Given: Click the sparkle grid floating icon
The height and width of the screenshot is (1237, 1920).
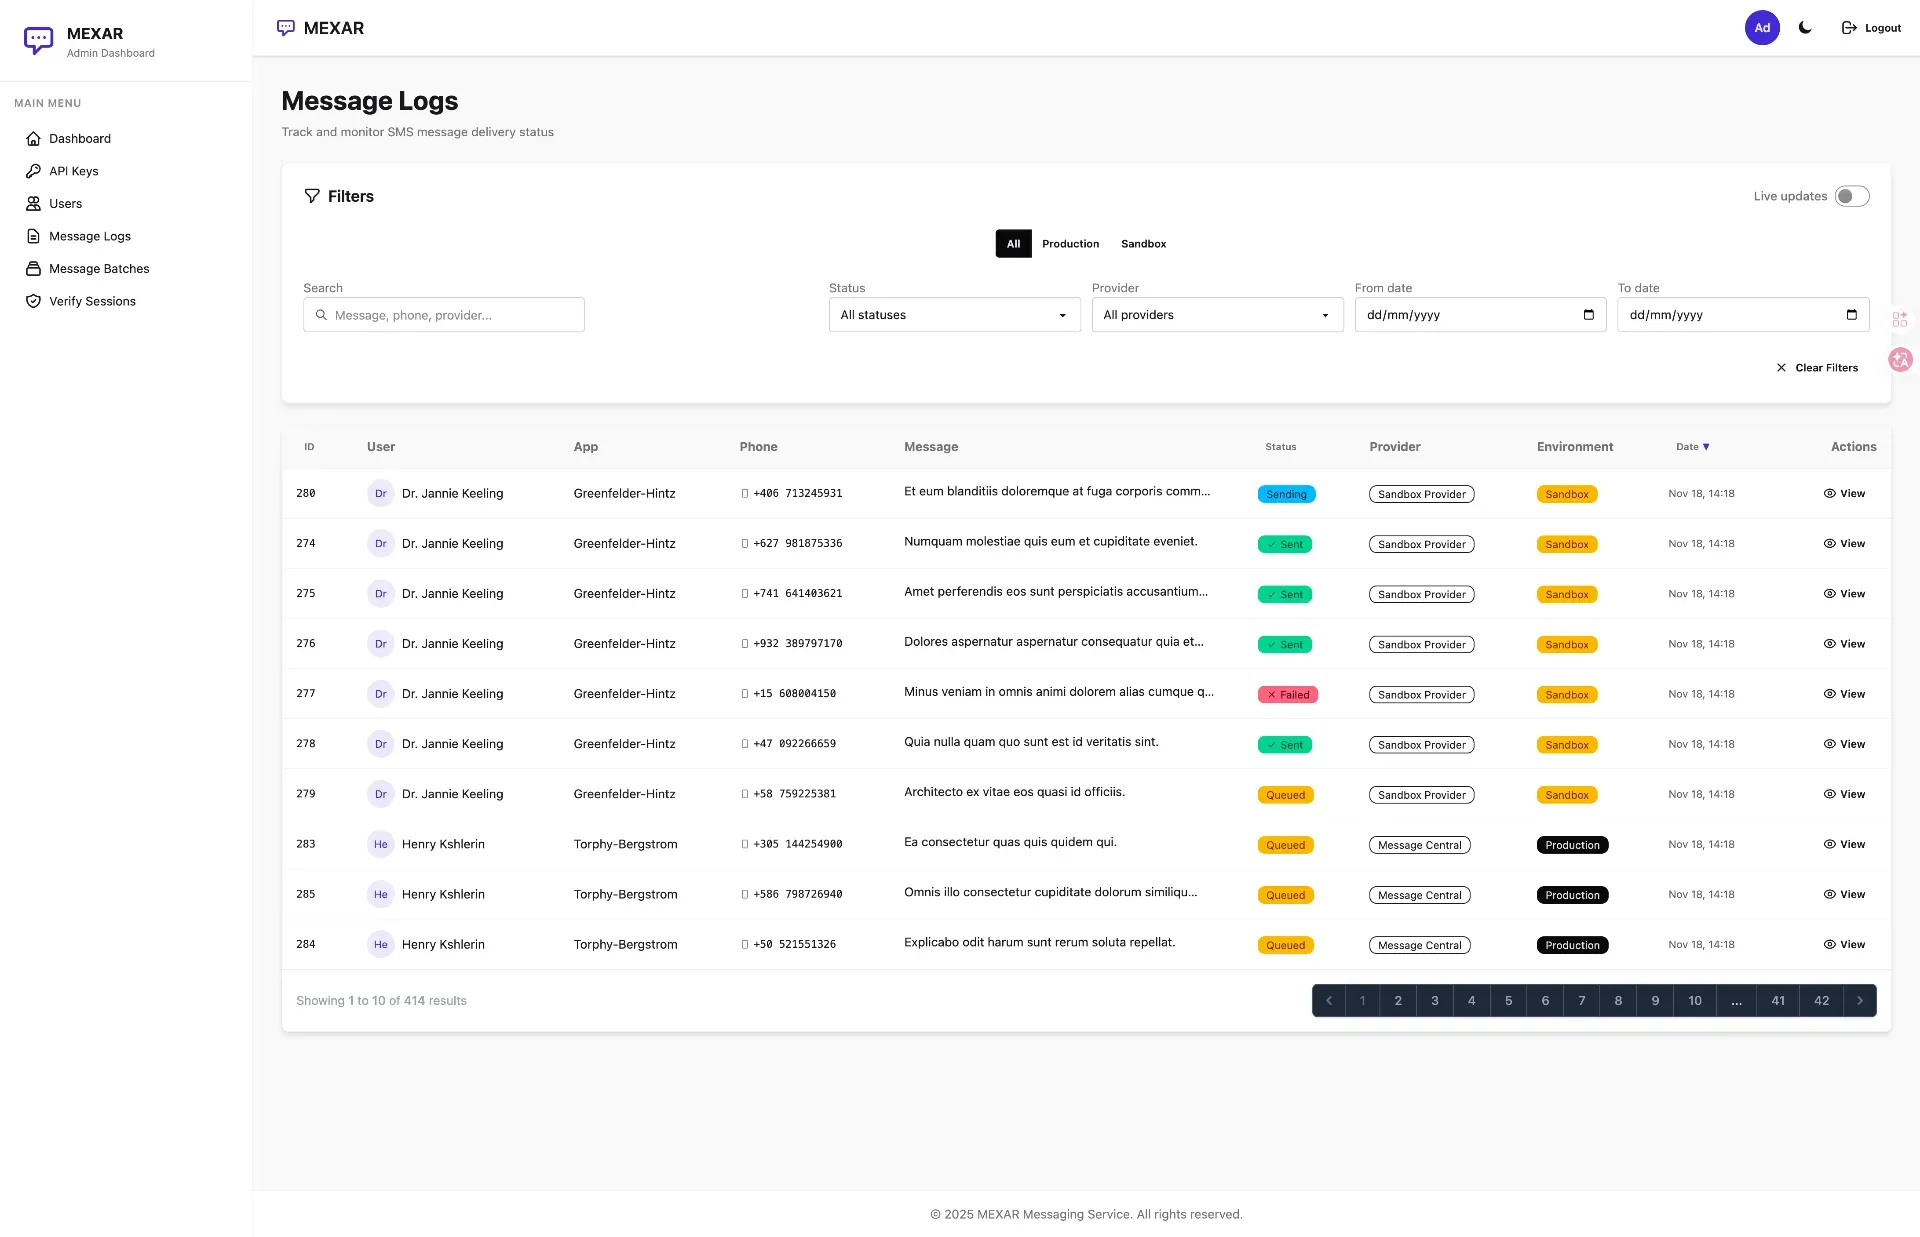Looking at the screenshot, I should pos(1899,318).
